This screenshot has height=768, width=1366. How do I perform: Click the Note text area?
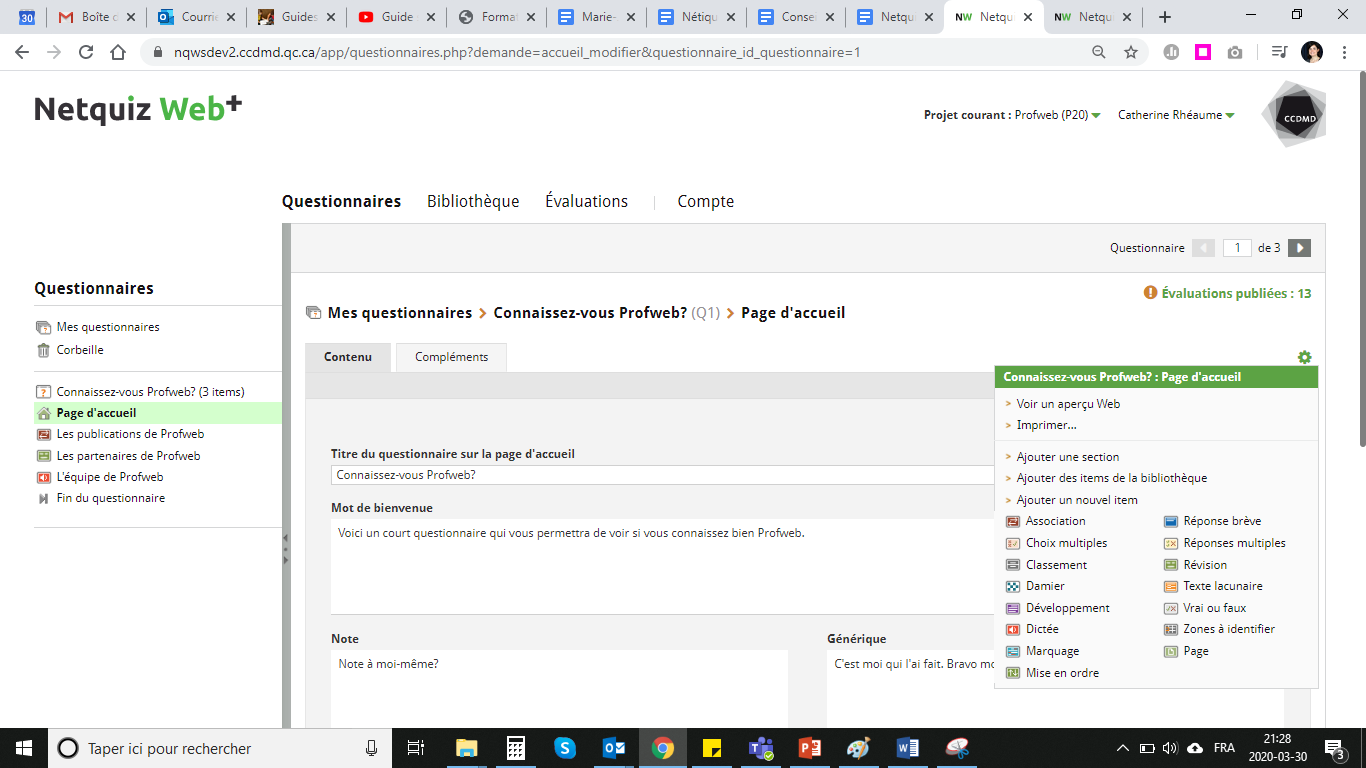click(559, 689)
